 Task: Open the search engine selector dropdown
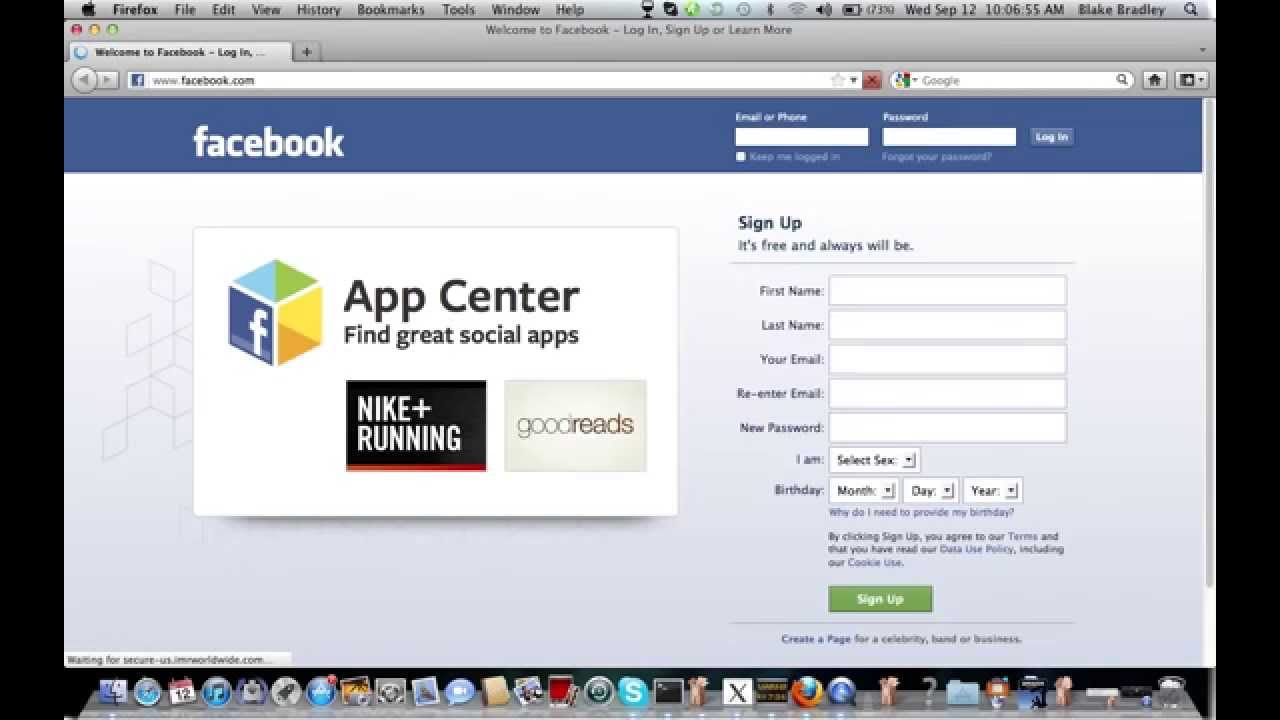[906, 80]
